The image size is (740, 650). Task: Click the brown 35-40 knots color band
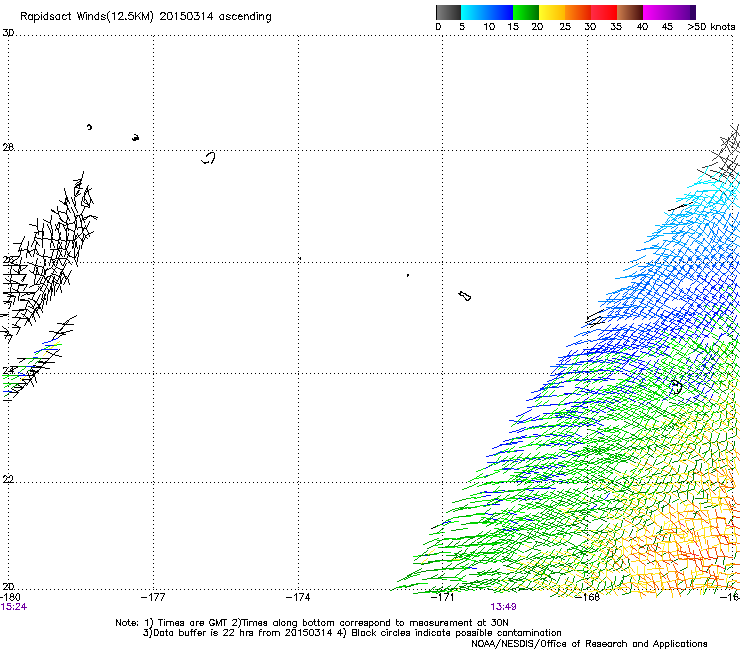[x=630, y=12]
